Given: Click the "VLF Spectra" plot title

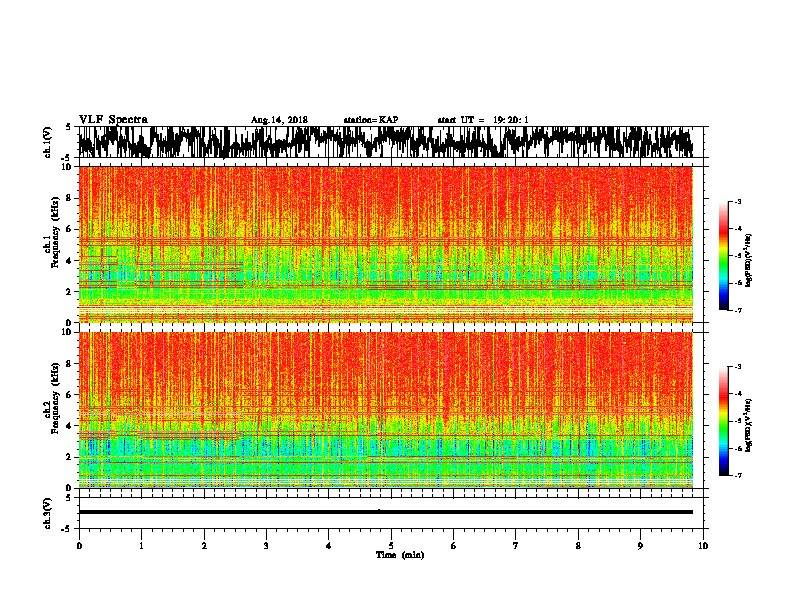Looking at the screenshot, I should (113, 120).
